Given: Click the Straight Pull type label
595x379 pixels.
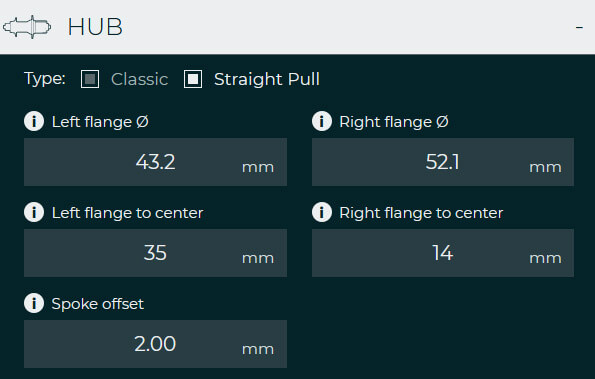Looking at the screenshot, I should (x=267, y=79).
